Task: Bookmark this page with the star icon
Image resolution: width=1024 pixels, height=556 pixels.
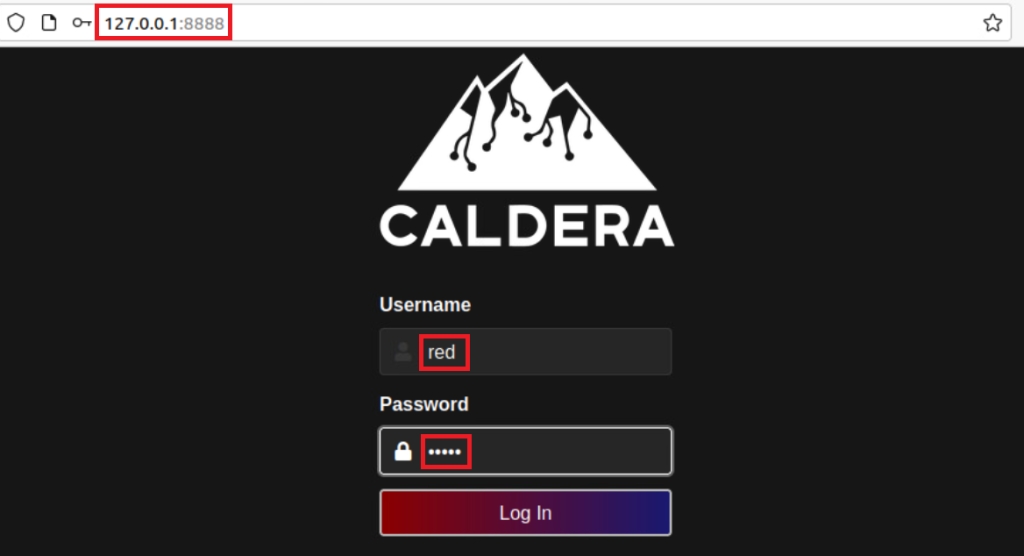Action: [993, 23]
